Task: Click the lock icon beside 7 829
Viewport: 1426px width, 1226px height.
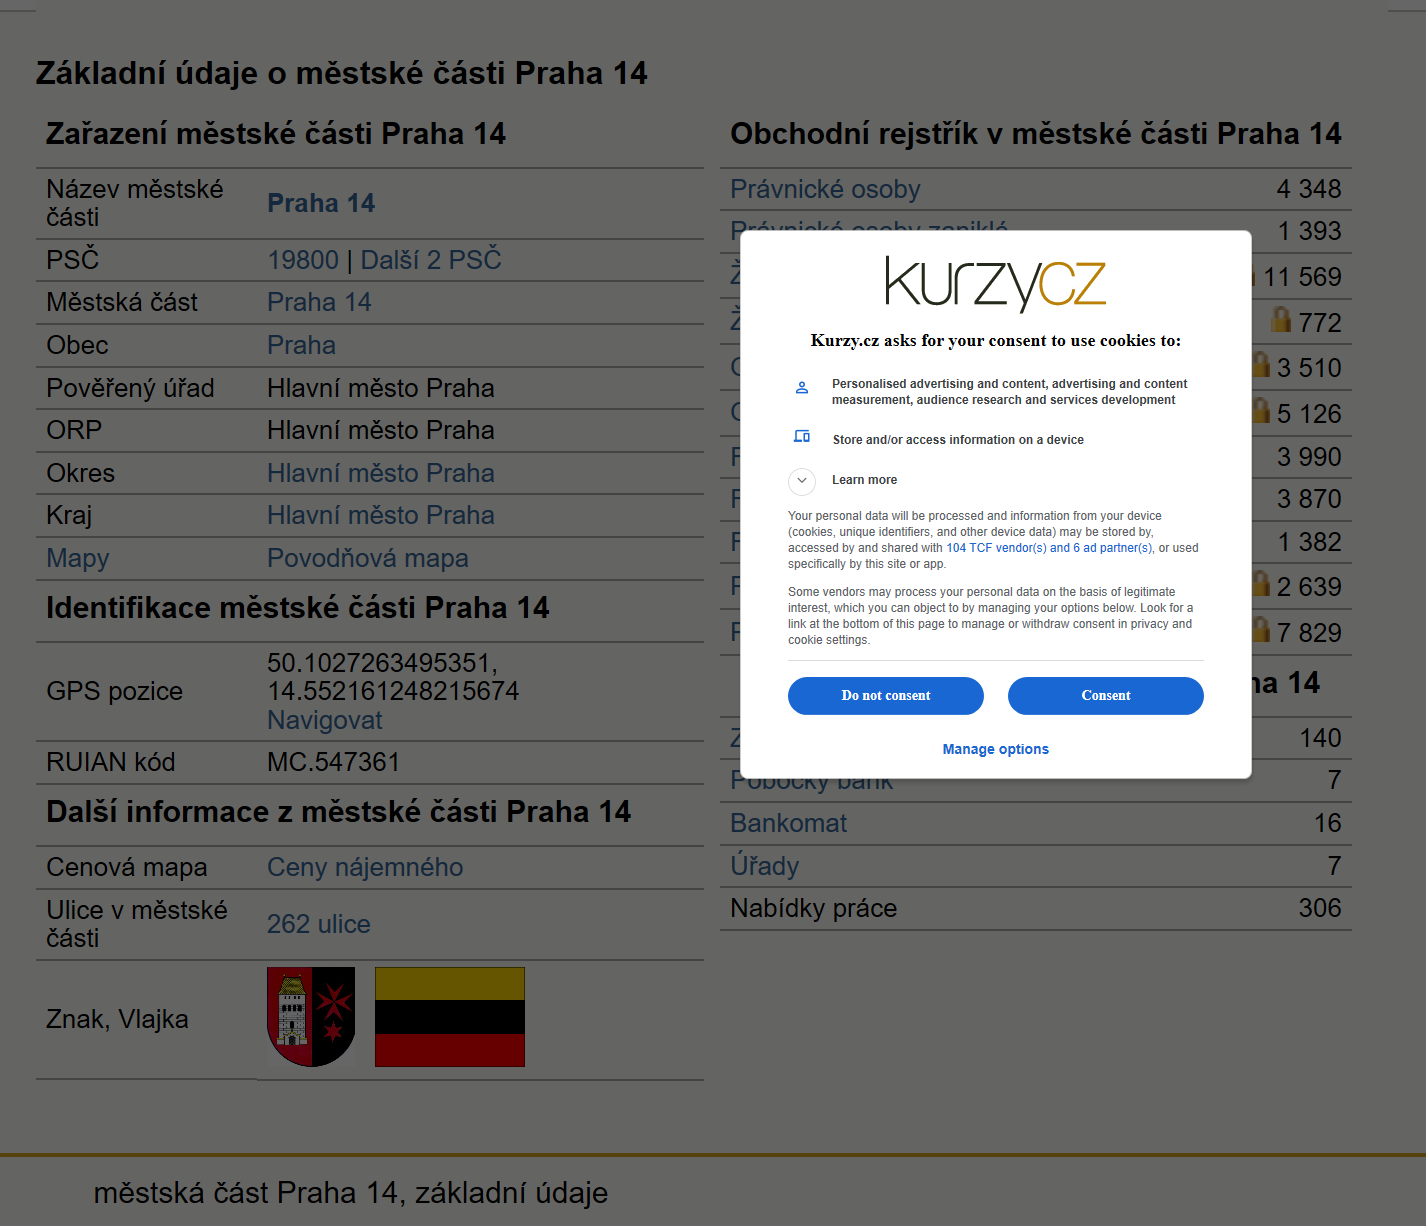Action: pyautogui.click(x=1261, y=629)
